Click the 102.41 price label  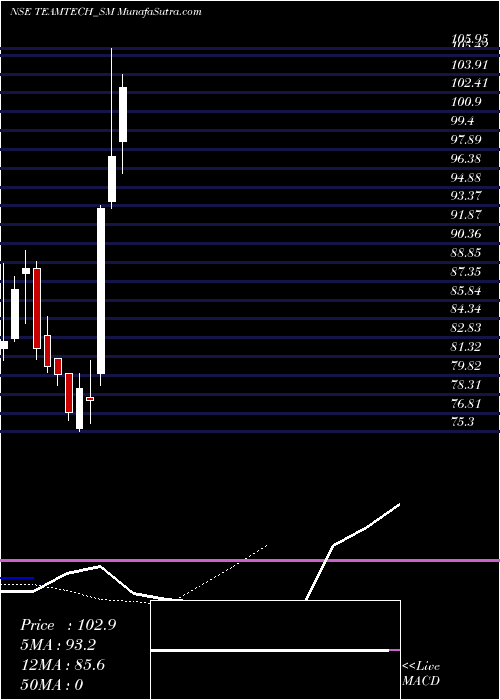tap(467, 83)
